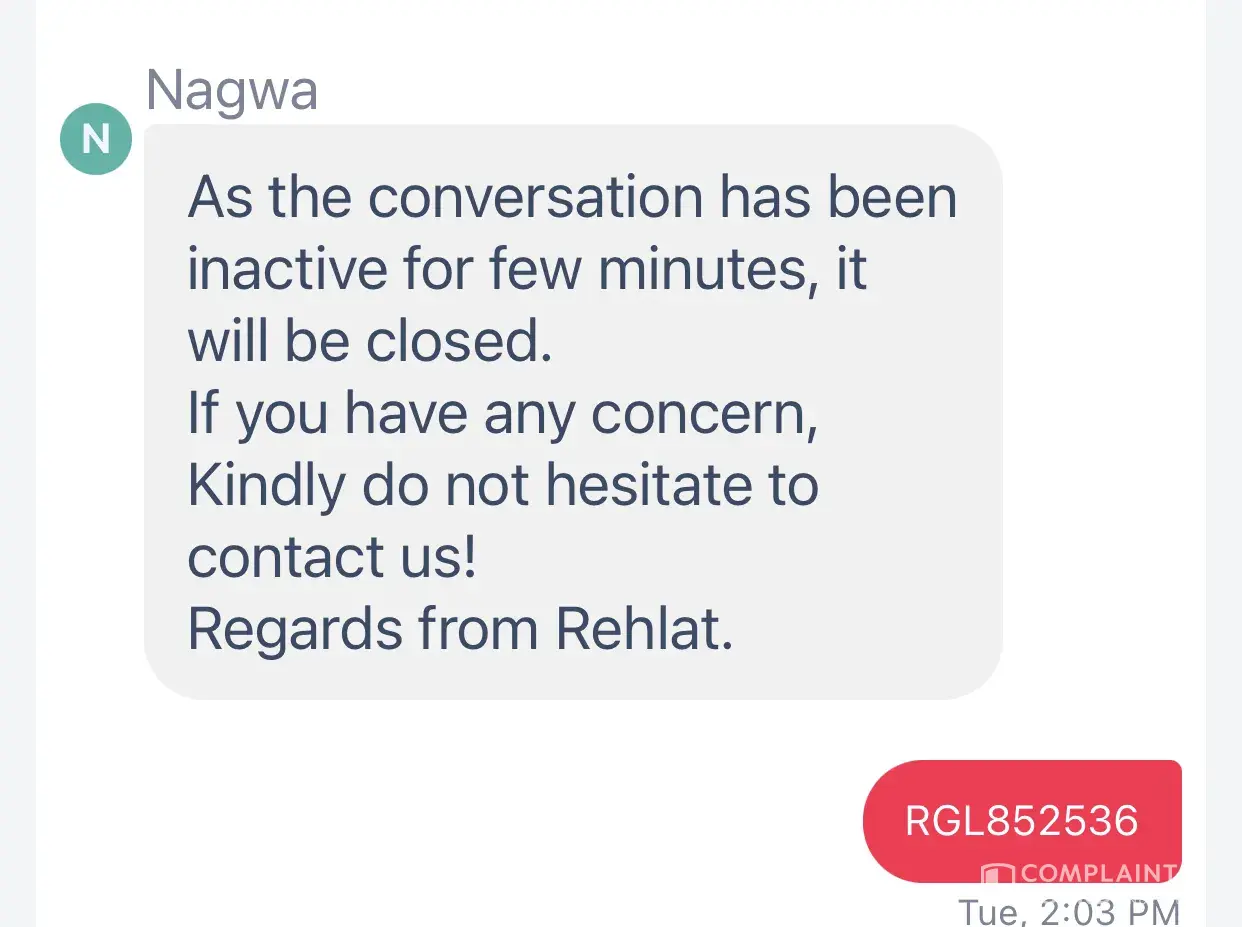
Task: Tap the red RGL852536 message bubble
Action: 1022,821
